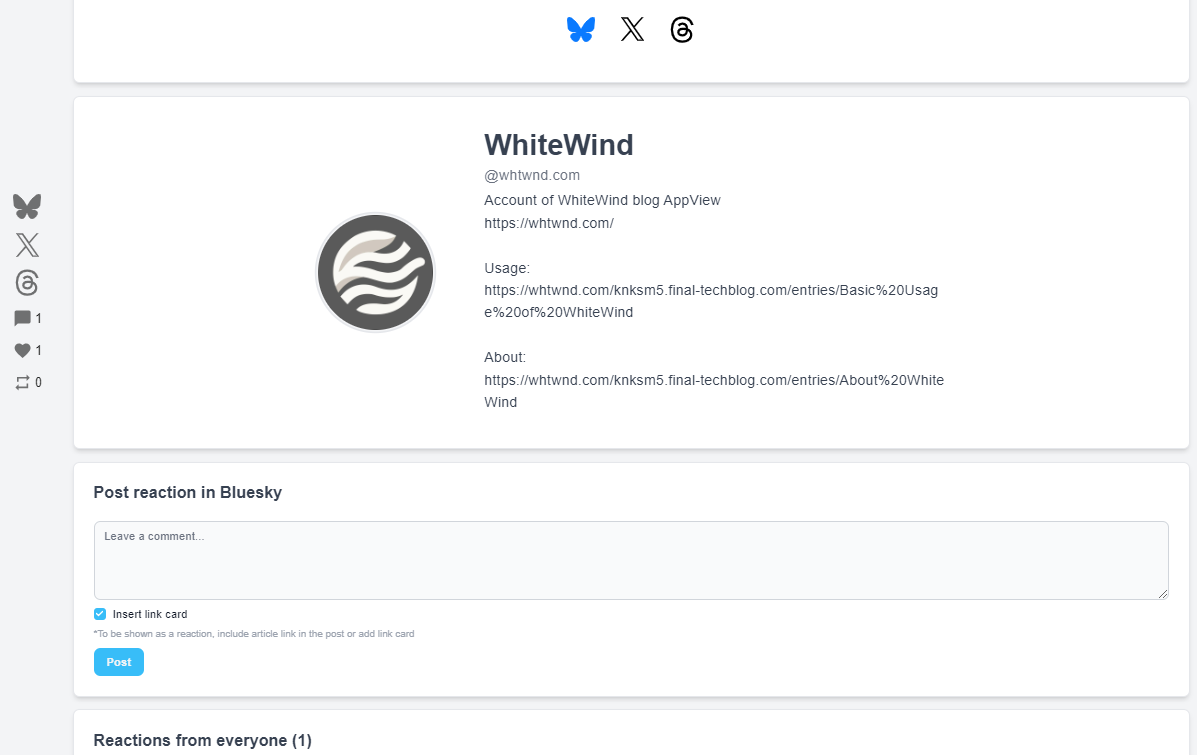Screen dimensions: 1197x755
Task: Click the gray Bluesky butterfly in left sidebar
Action: click(27, 207)
